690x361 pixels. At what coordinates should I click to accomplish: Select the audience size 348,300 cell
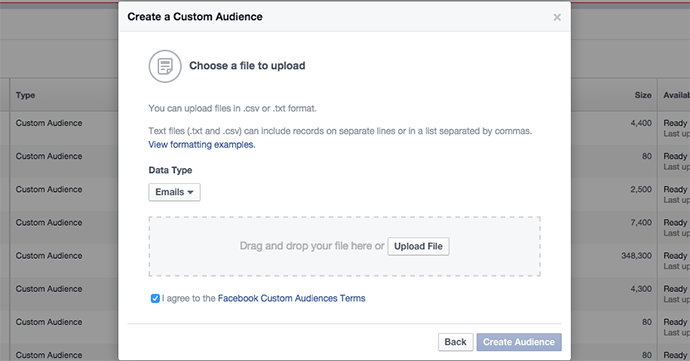(636, 255)
